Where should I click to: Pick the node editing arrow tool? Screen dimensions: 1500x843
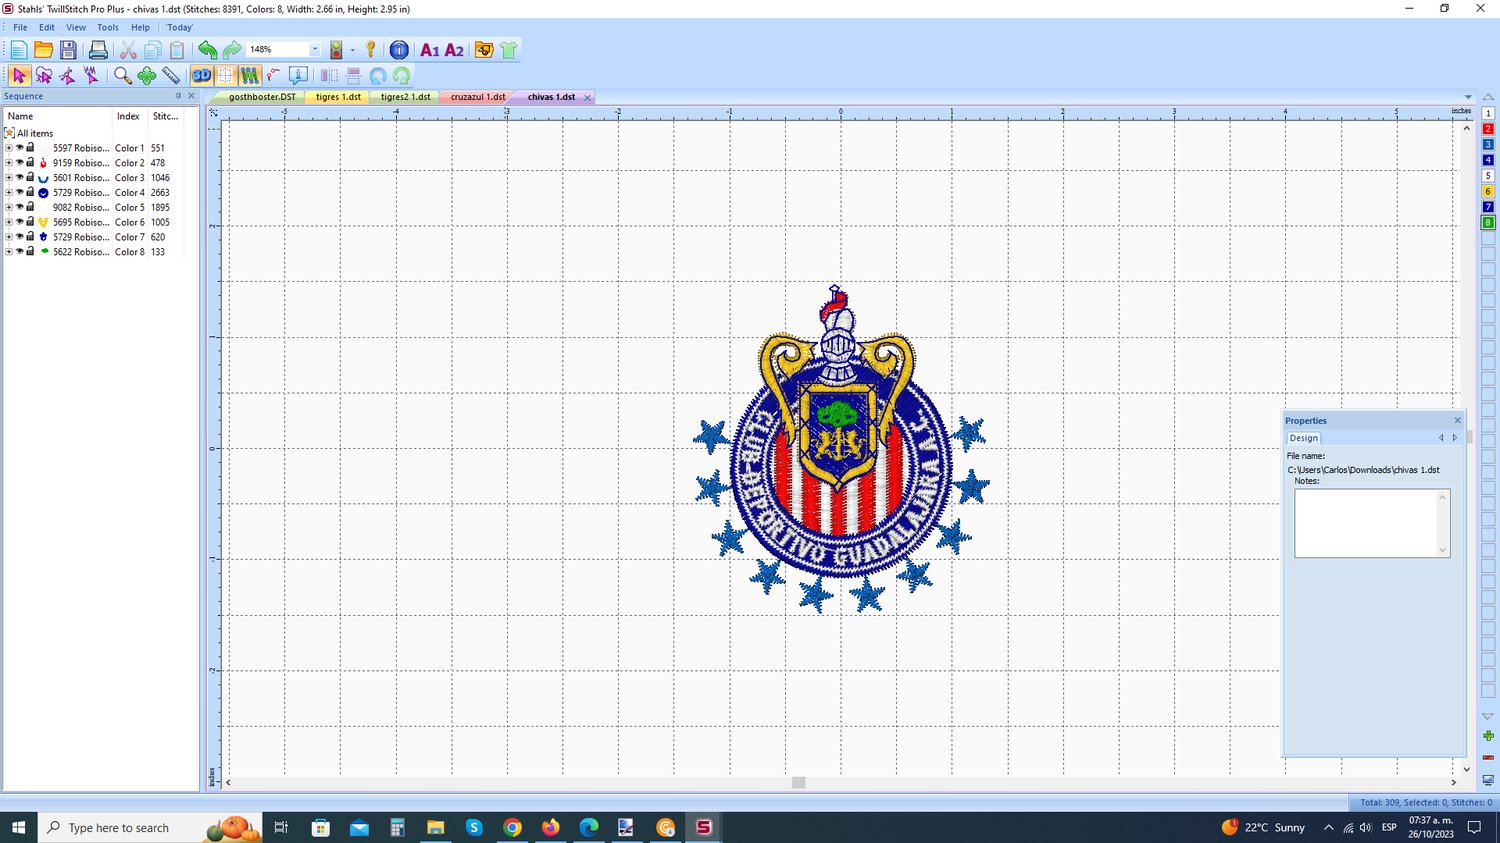[67, 75]
